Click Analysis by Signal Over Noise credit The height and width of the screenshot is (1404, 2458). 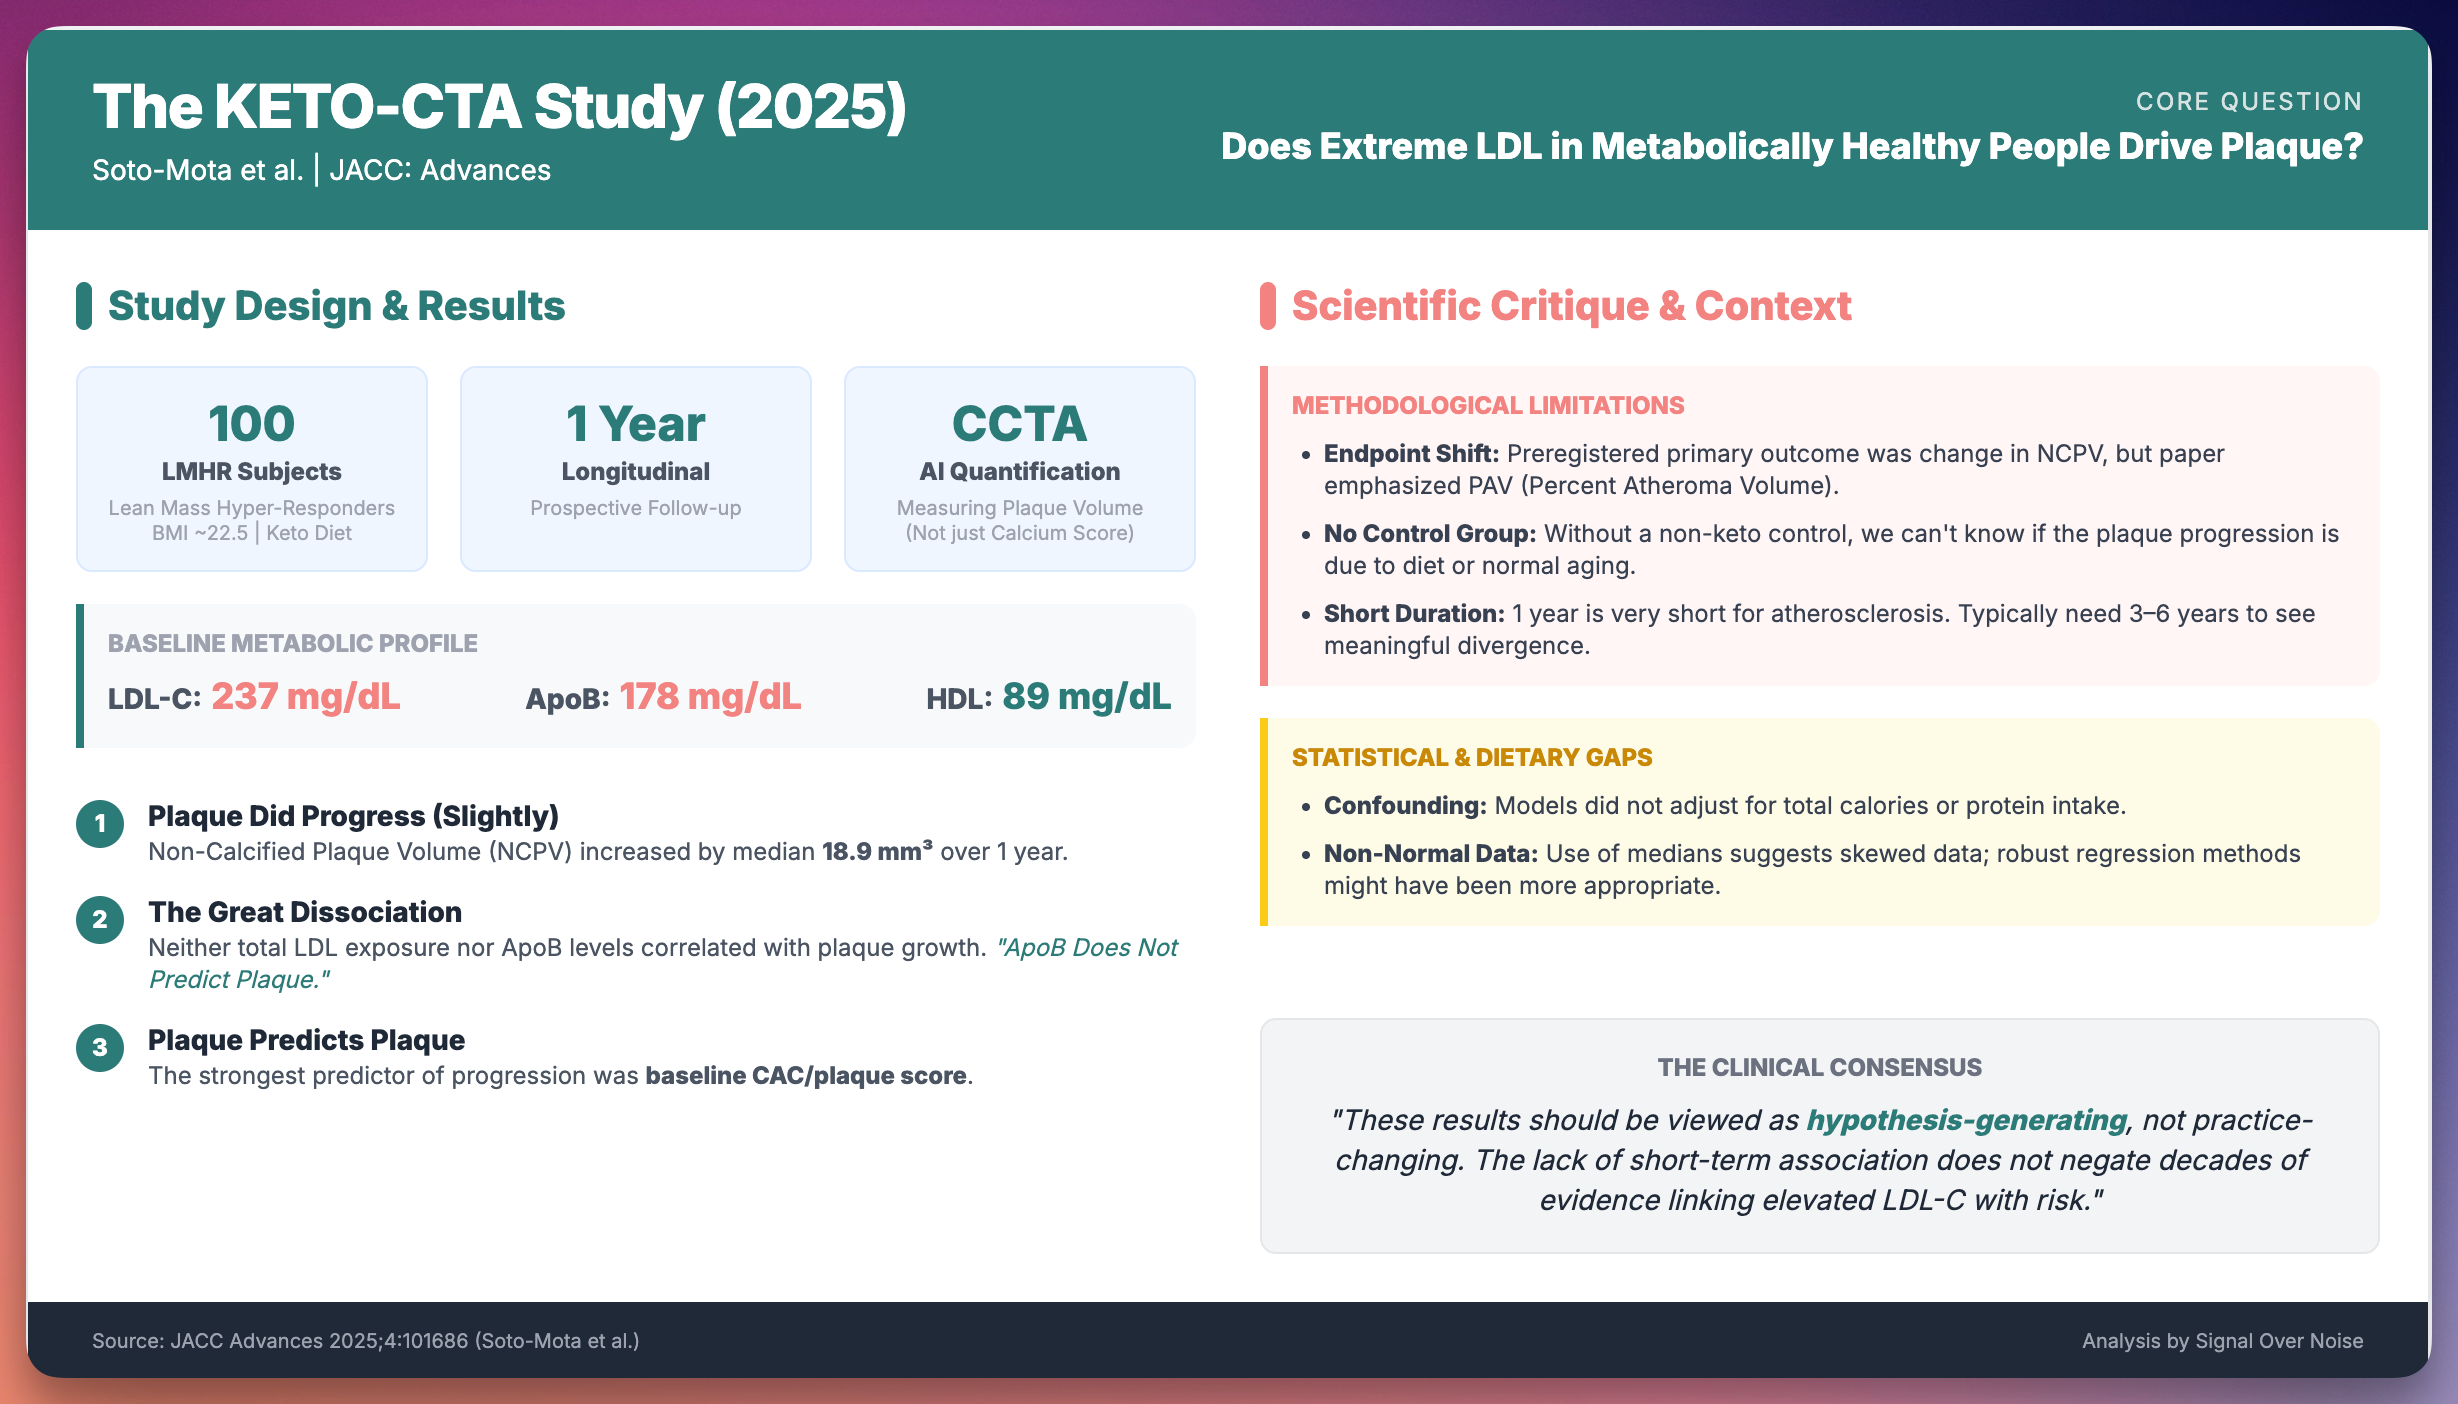[x=2222, y=1341]
